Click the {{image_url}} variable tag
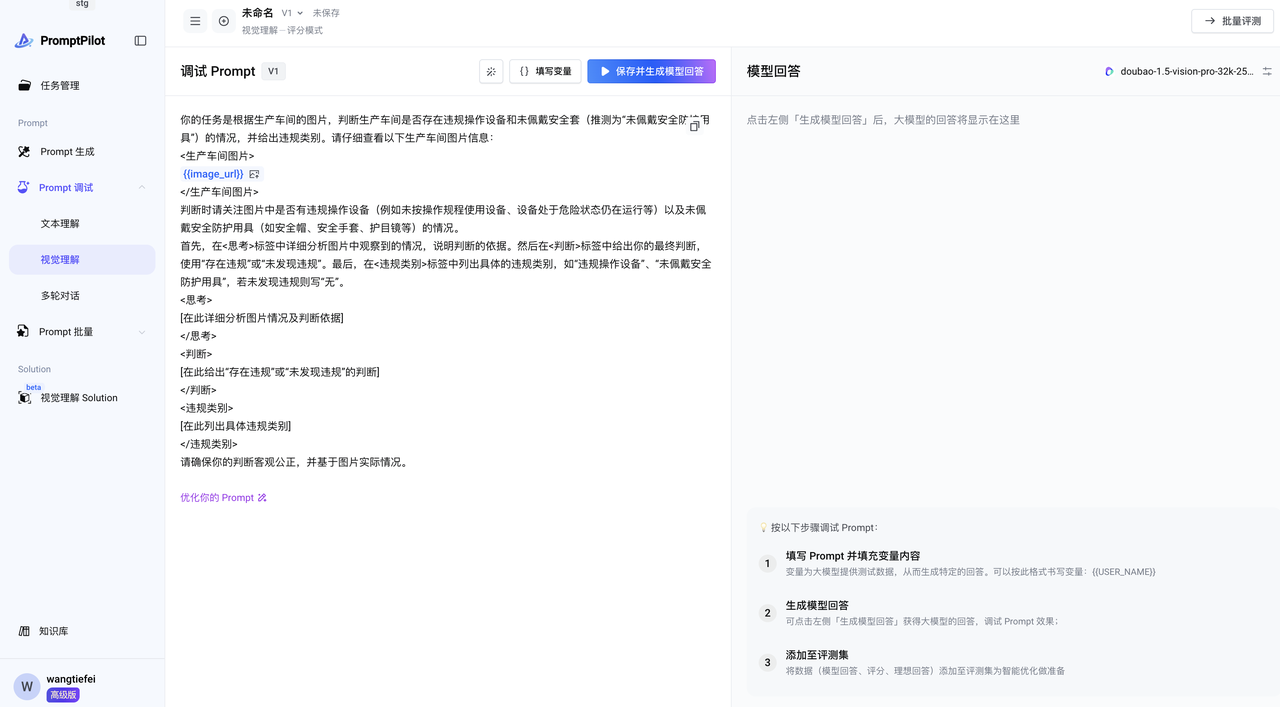The height and width of the screenshot is (707, 1280). pos(213,174)
